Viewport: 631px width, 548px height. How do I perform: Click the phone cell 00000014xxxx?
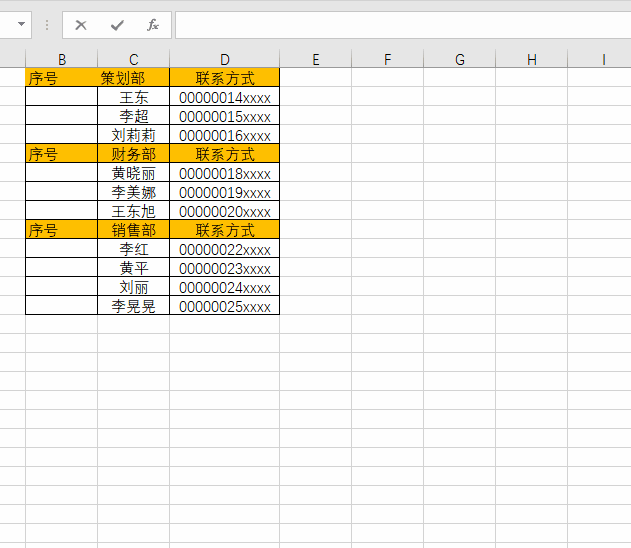(x=225, y=96)
